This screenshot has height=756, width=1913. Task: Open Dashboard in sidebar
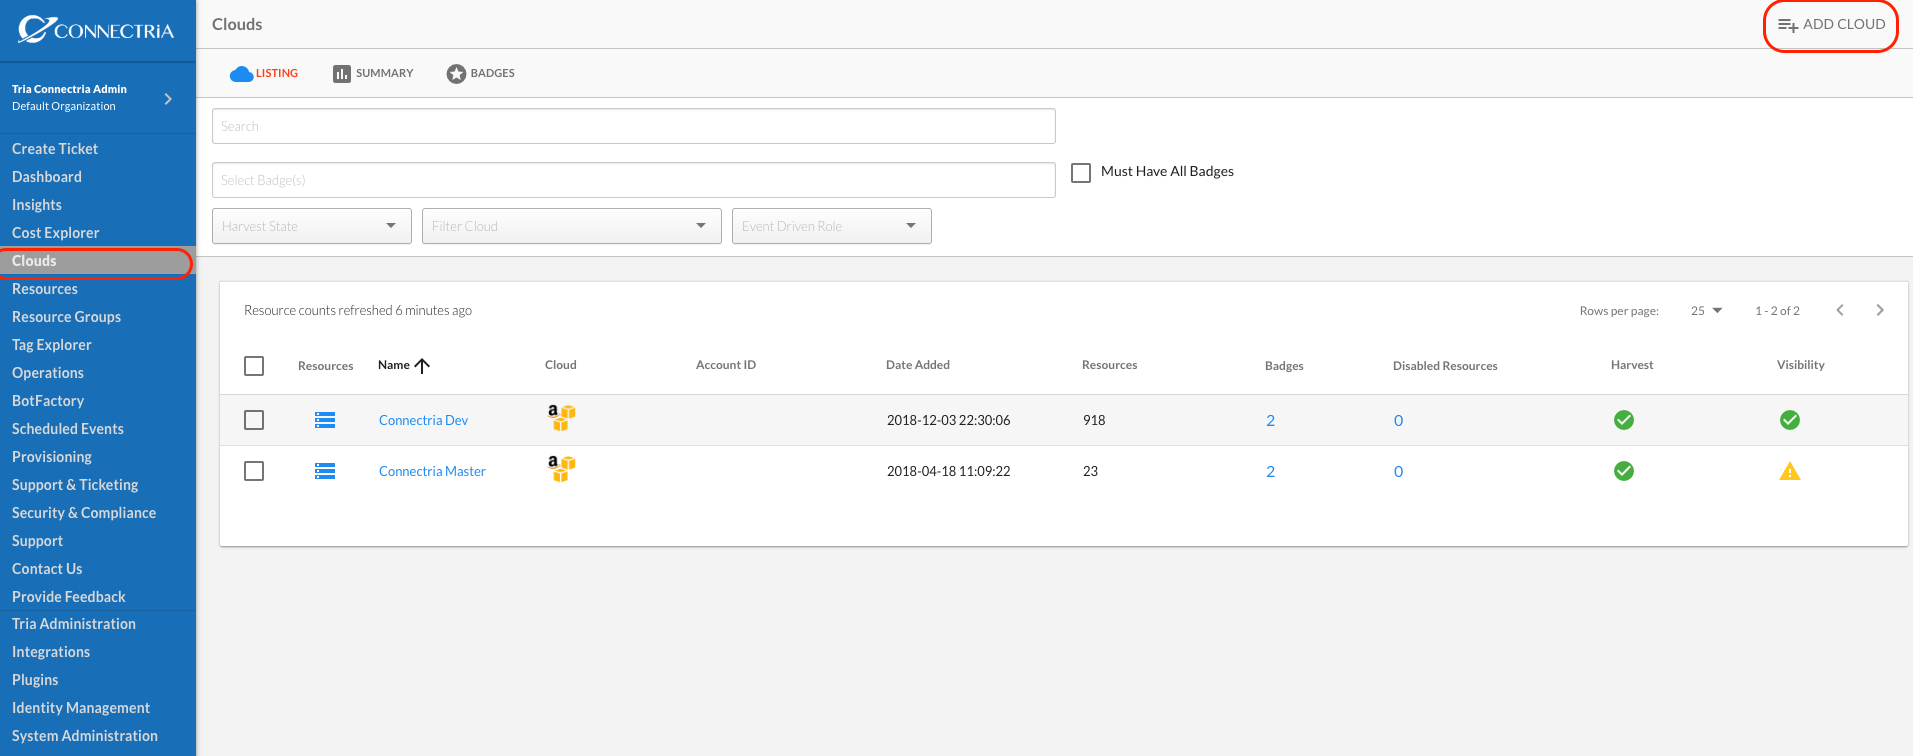[x=47, y=177]
